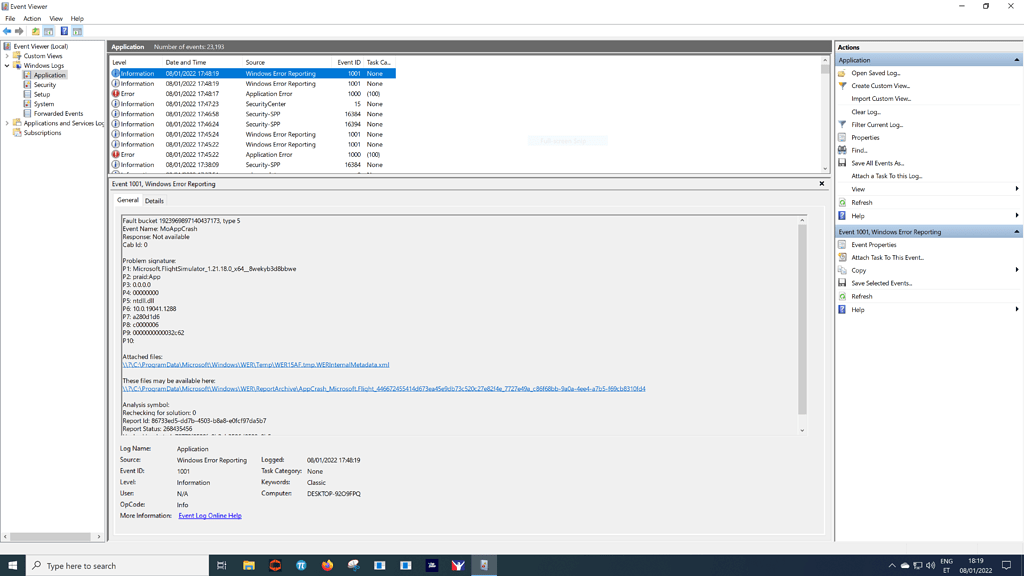Select the SecurityCenter event with ID 15
This screenshot has width=1024, height=576.
point(253,104)
